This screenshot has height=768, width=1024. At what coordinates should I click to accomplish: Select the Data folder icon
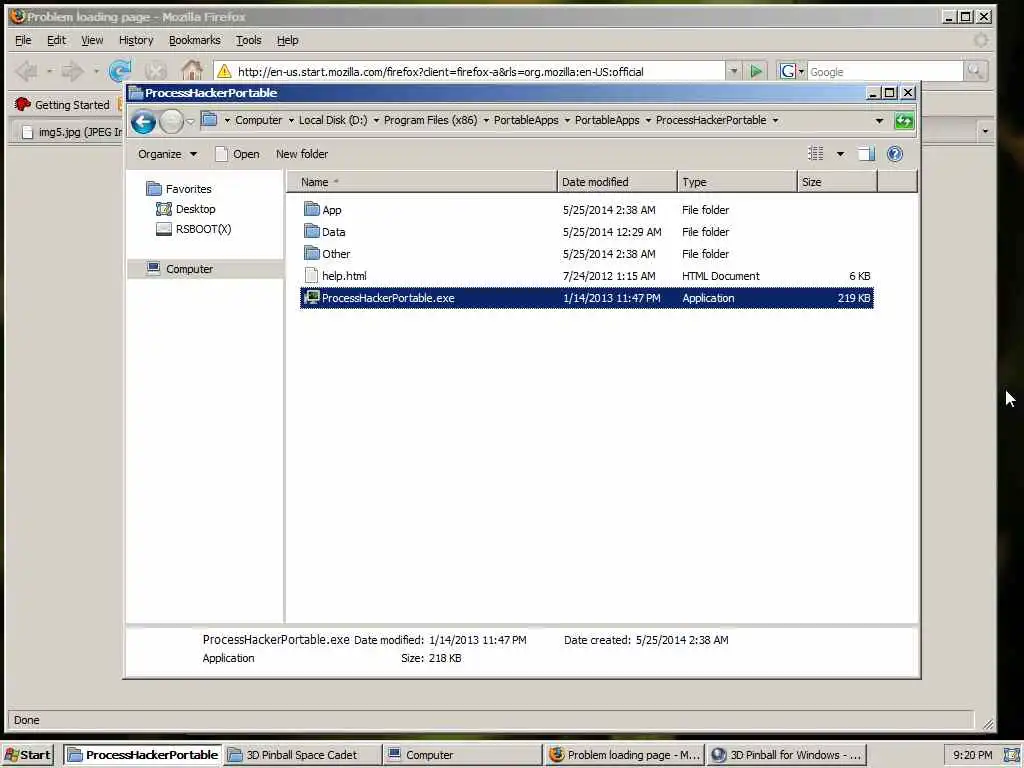click(x=312, y=231)
